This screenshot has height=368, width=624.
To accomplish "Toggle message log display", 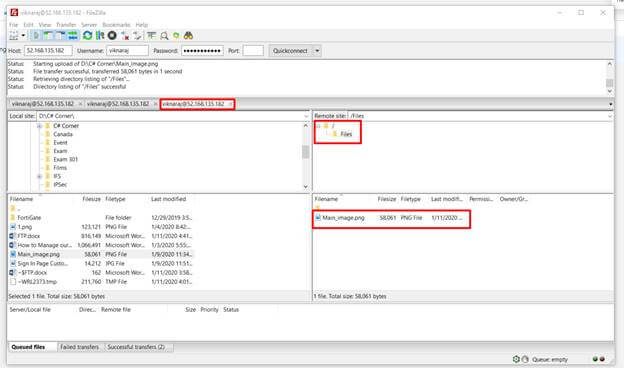I will point(36,36).
